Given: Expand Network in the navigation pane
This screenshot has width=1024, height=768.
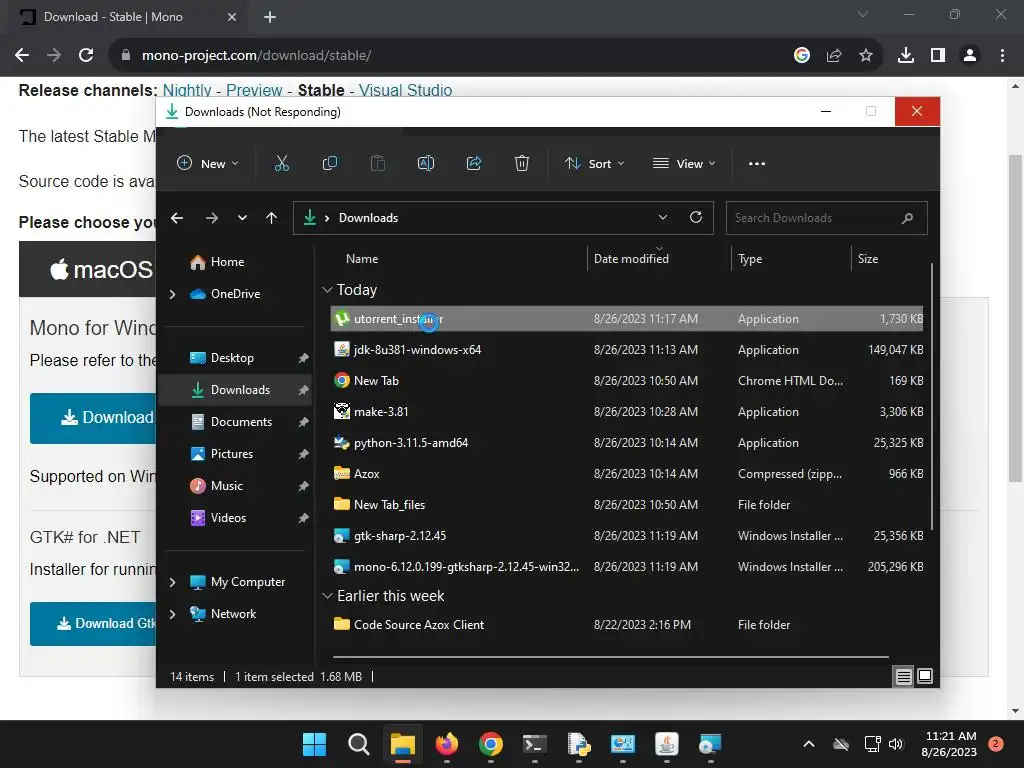Looking at the screenshot, I should [172, 614].
